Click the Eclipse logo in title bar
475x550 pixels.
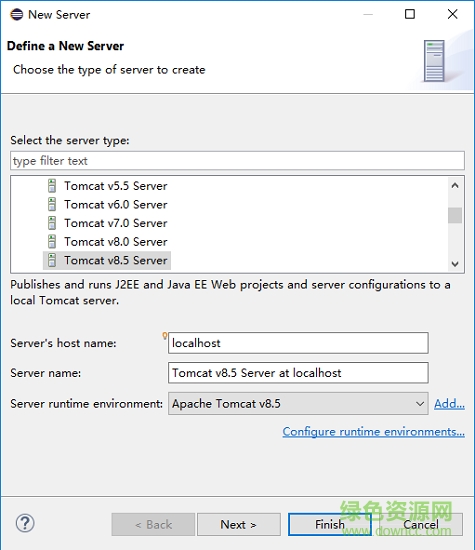[16, 14]
